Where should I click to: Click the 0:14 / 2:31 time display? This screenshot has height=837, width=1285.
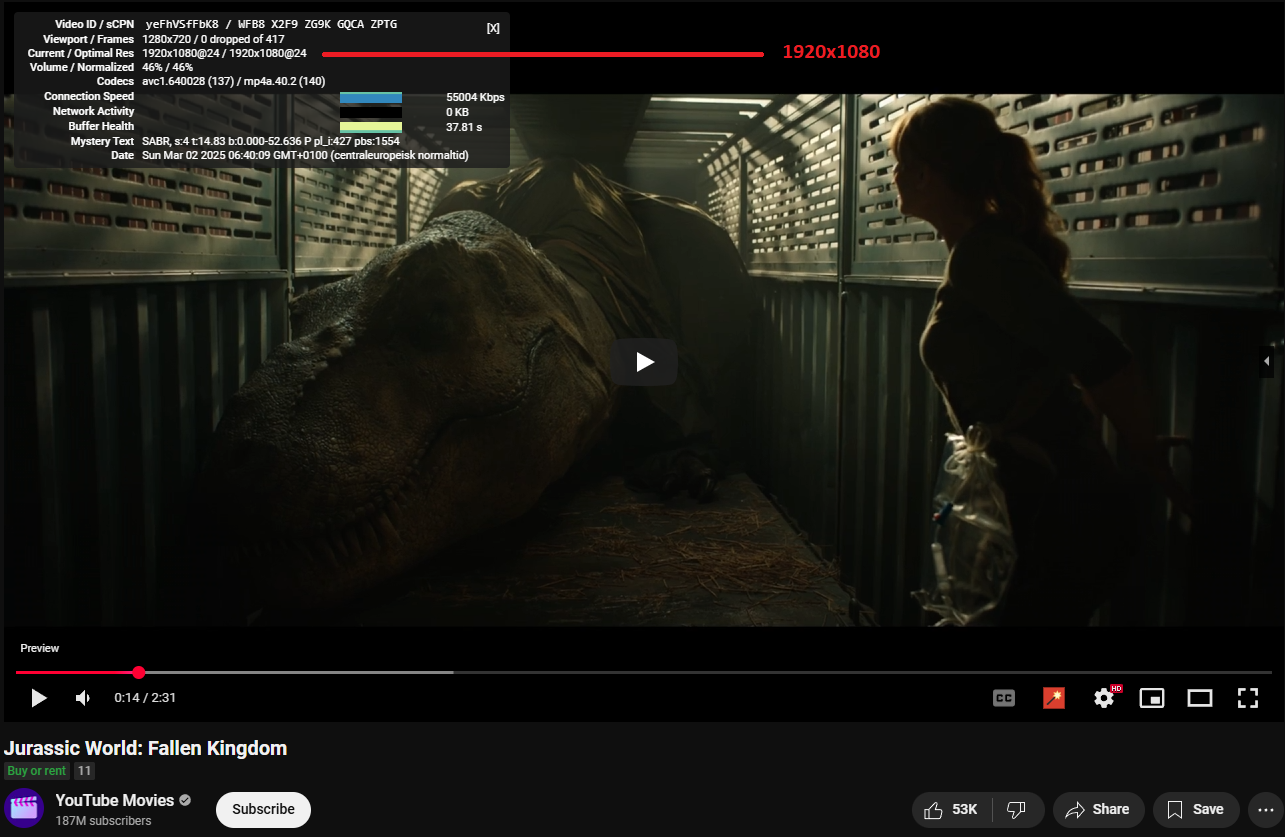[x=145, y=698]
